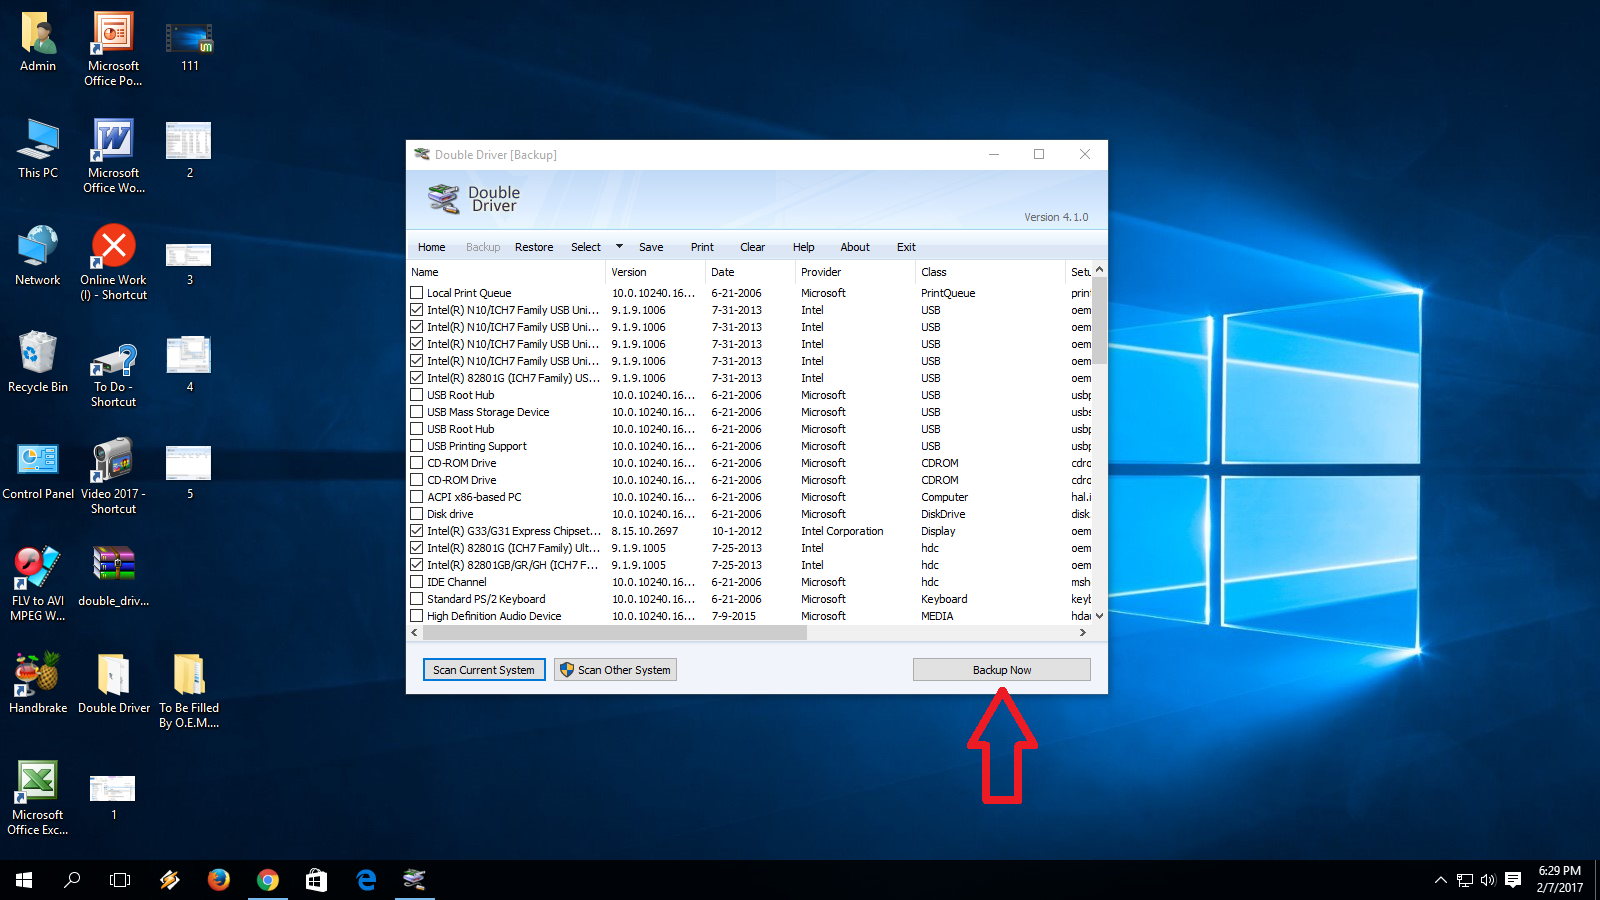
Task: Open the Select dropdown menu
Action: 586,247
